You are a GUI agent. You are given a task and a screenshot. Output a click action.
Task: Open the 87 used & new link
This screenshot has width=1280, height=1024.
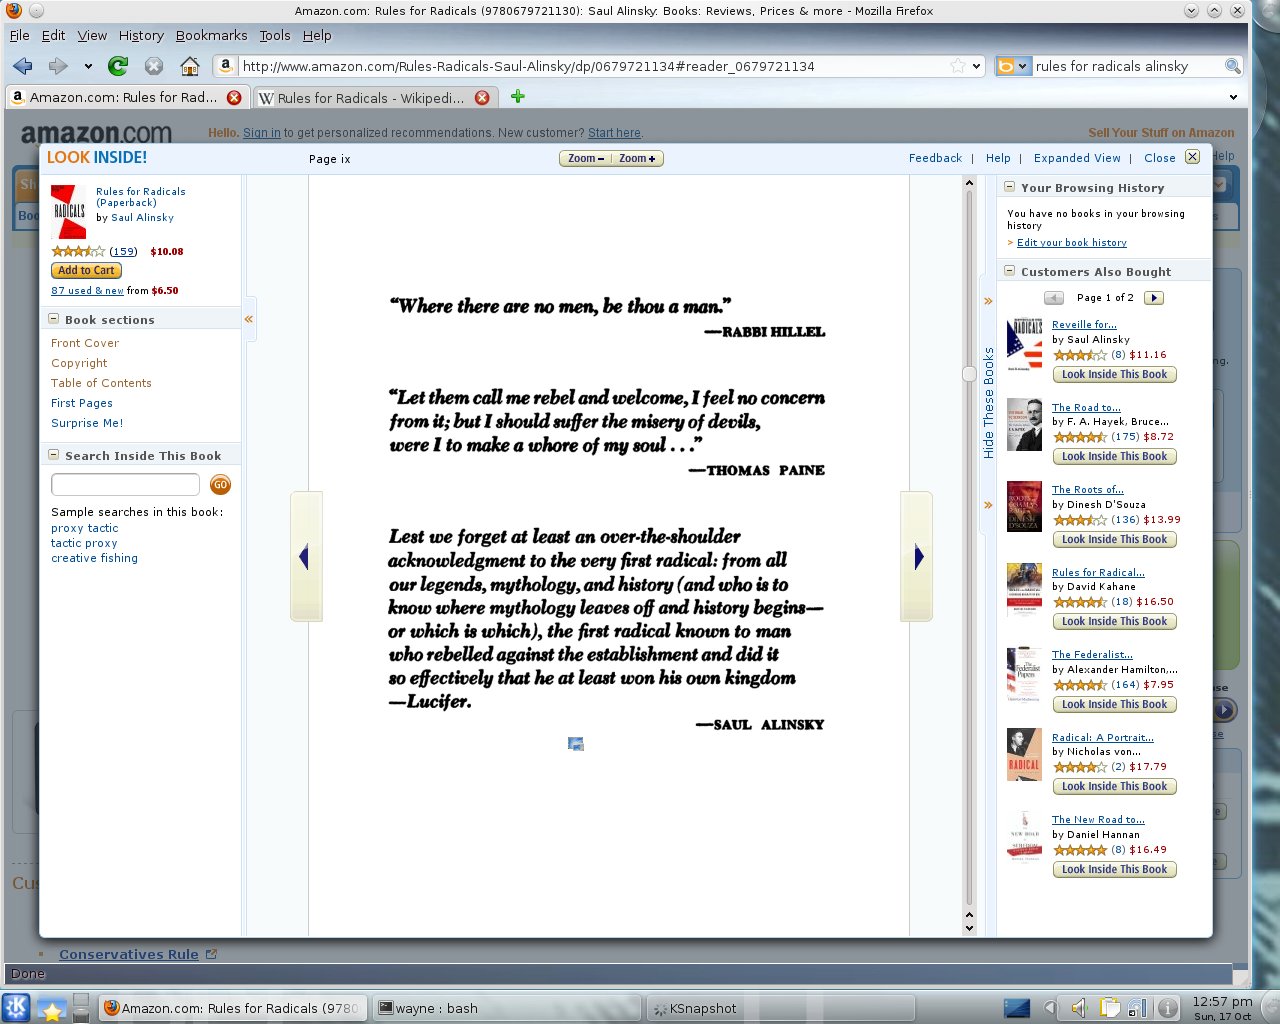pyautogui.click(x=87, y=291)
